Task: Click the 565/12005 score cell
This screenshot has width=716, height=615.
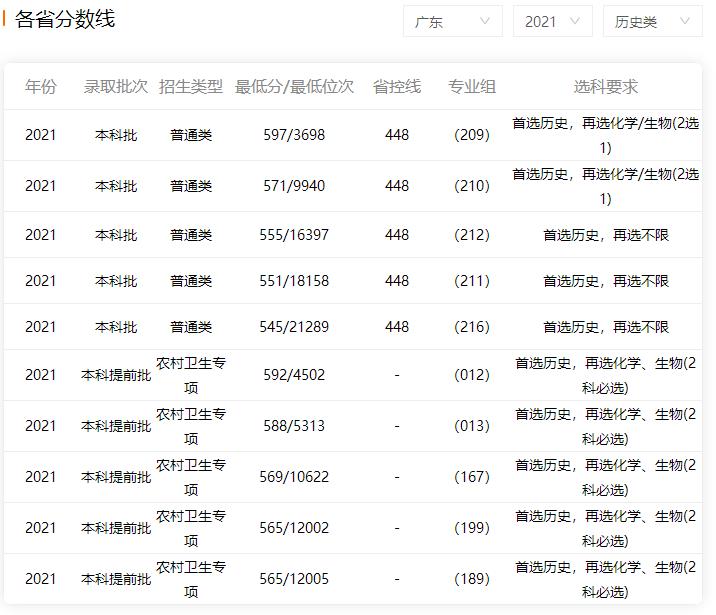Action: click(294, 579)
